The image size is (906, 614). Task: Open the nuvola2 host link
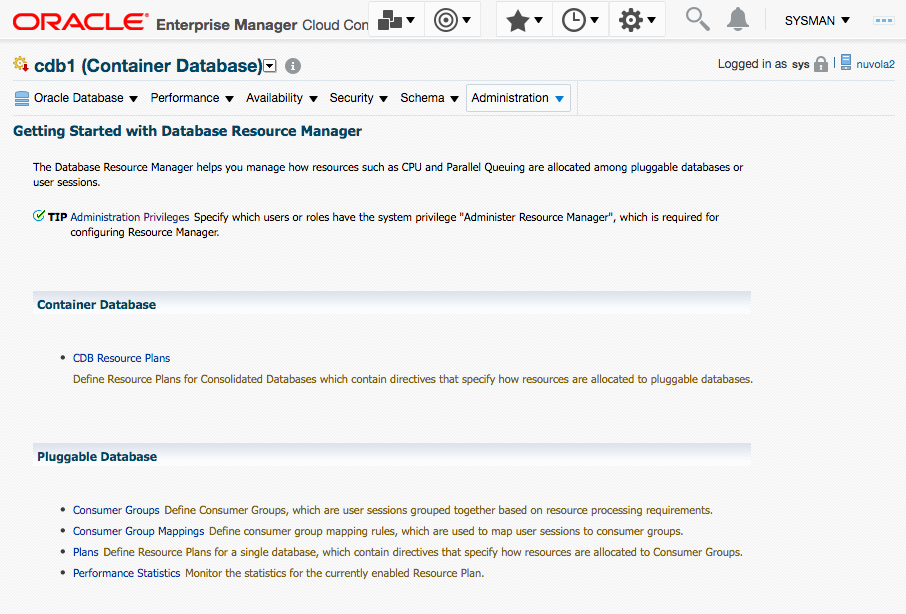click(875, 64)
